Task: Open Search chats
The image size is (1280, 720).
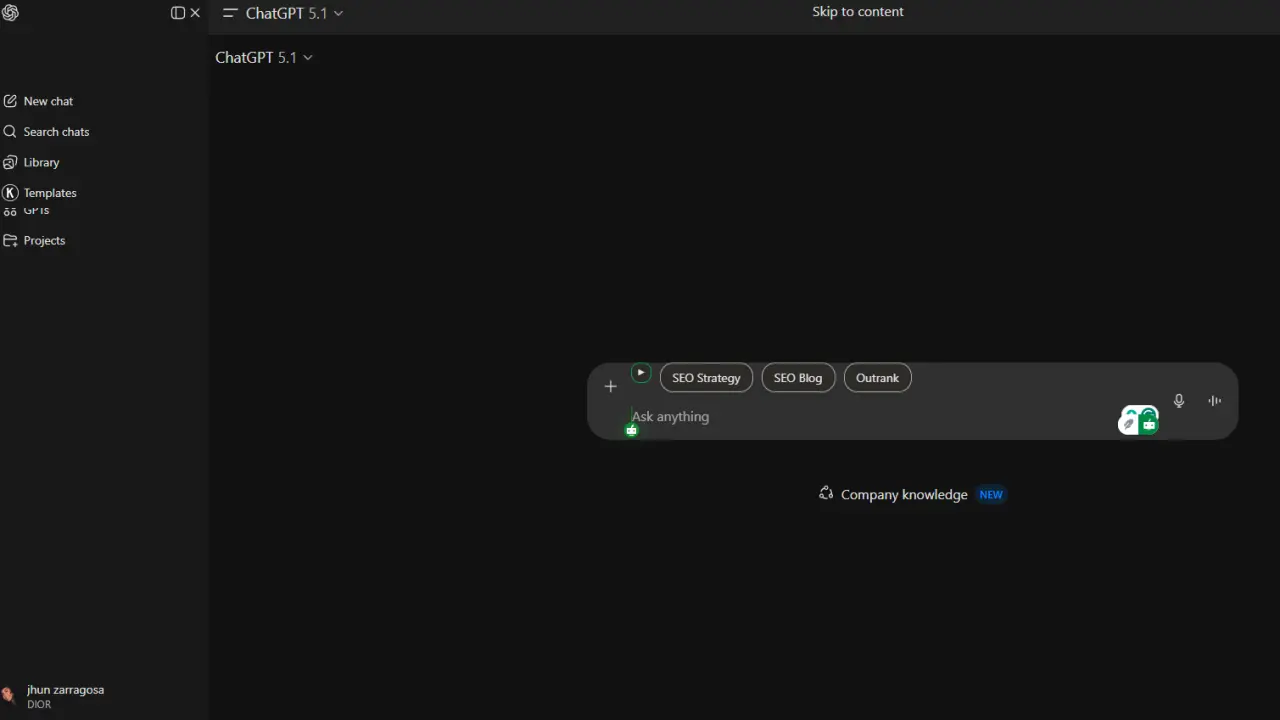Action: point(56,132)
